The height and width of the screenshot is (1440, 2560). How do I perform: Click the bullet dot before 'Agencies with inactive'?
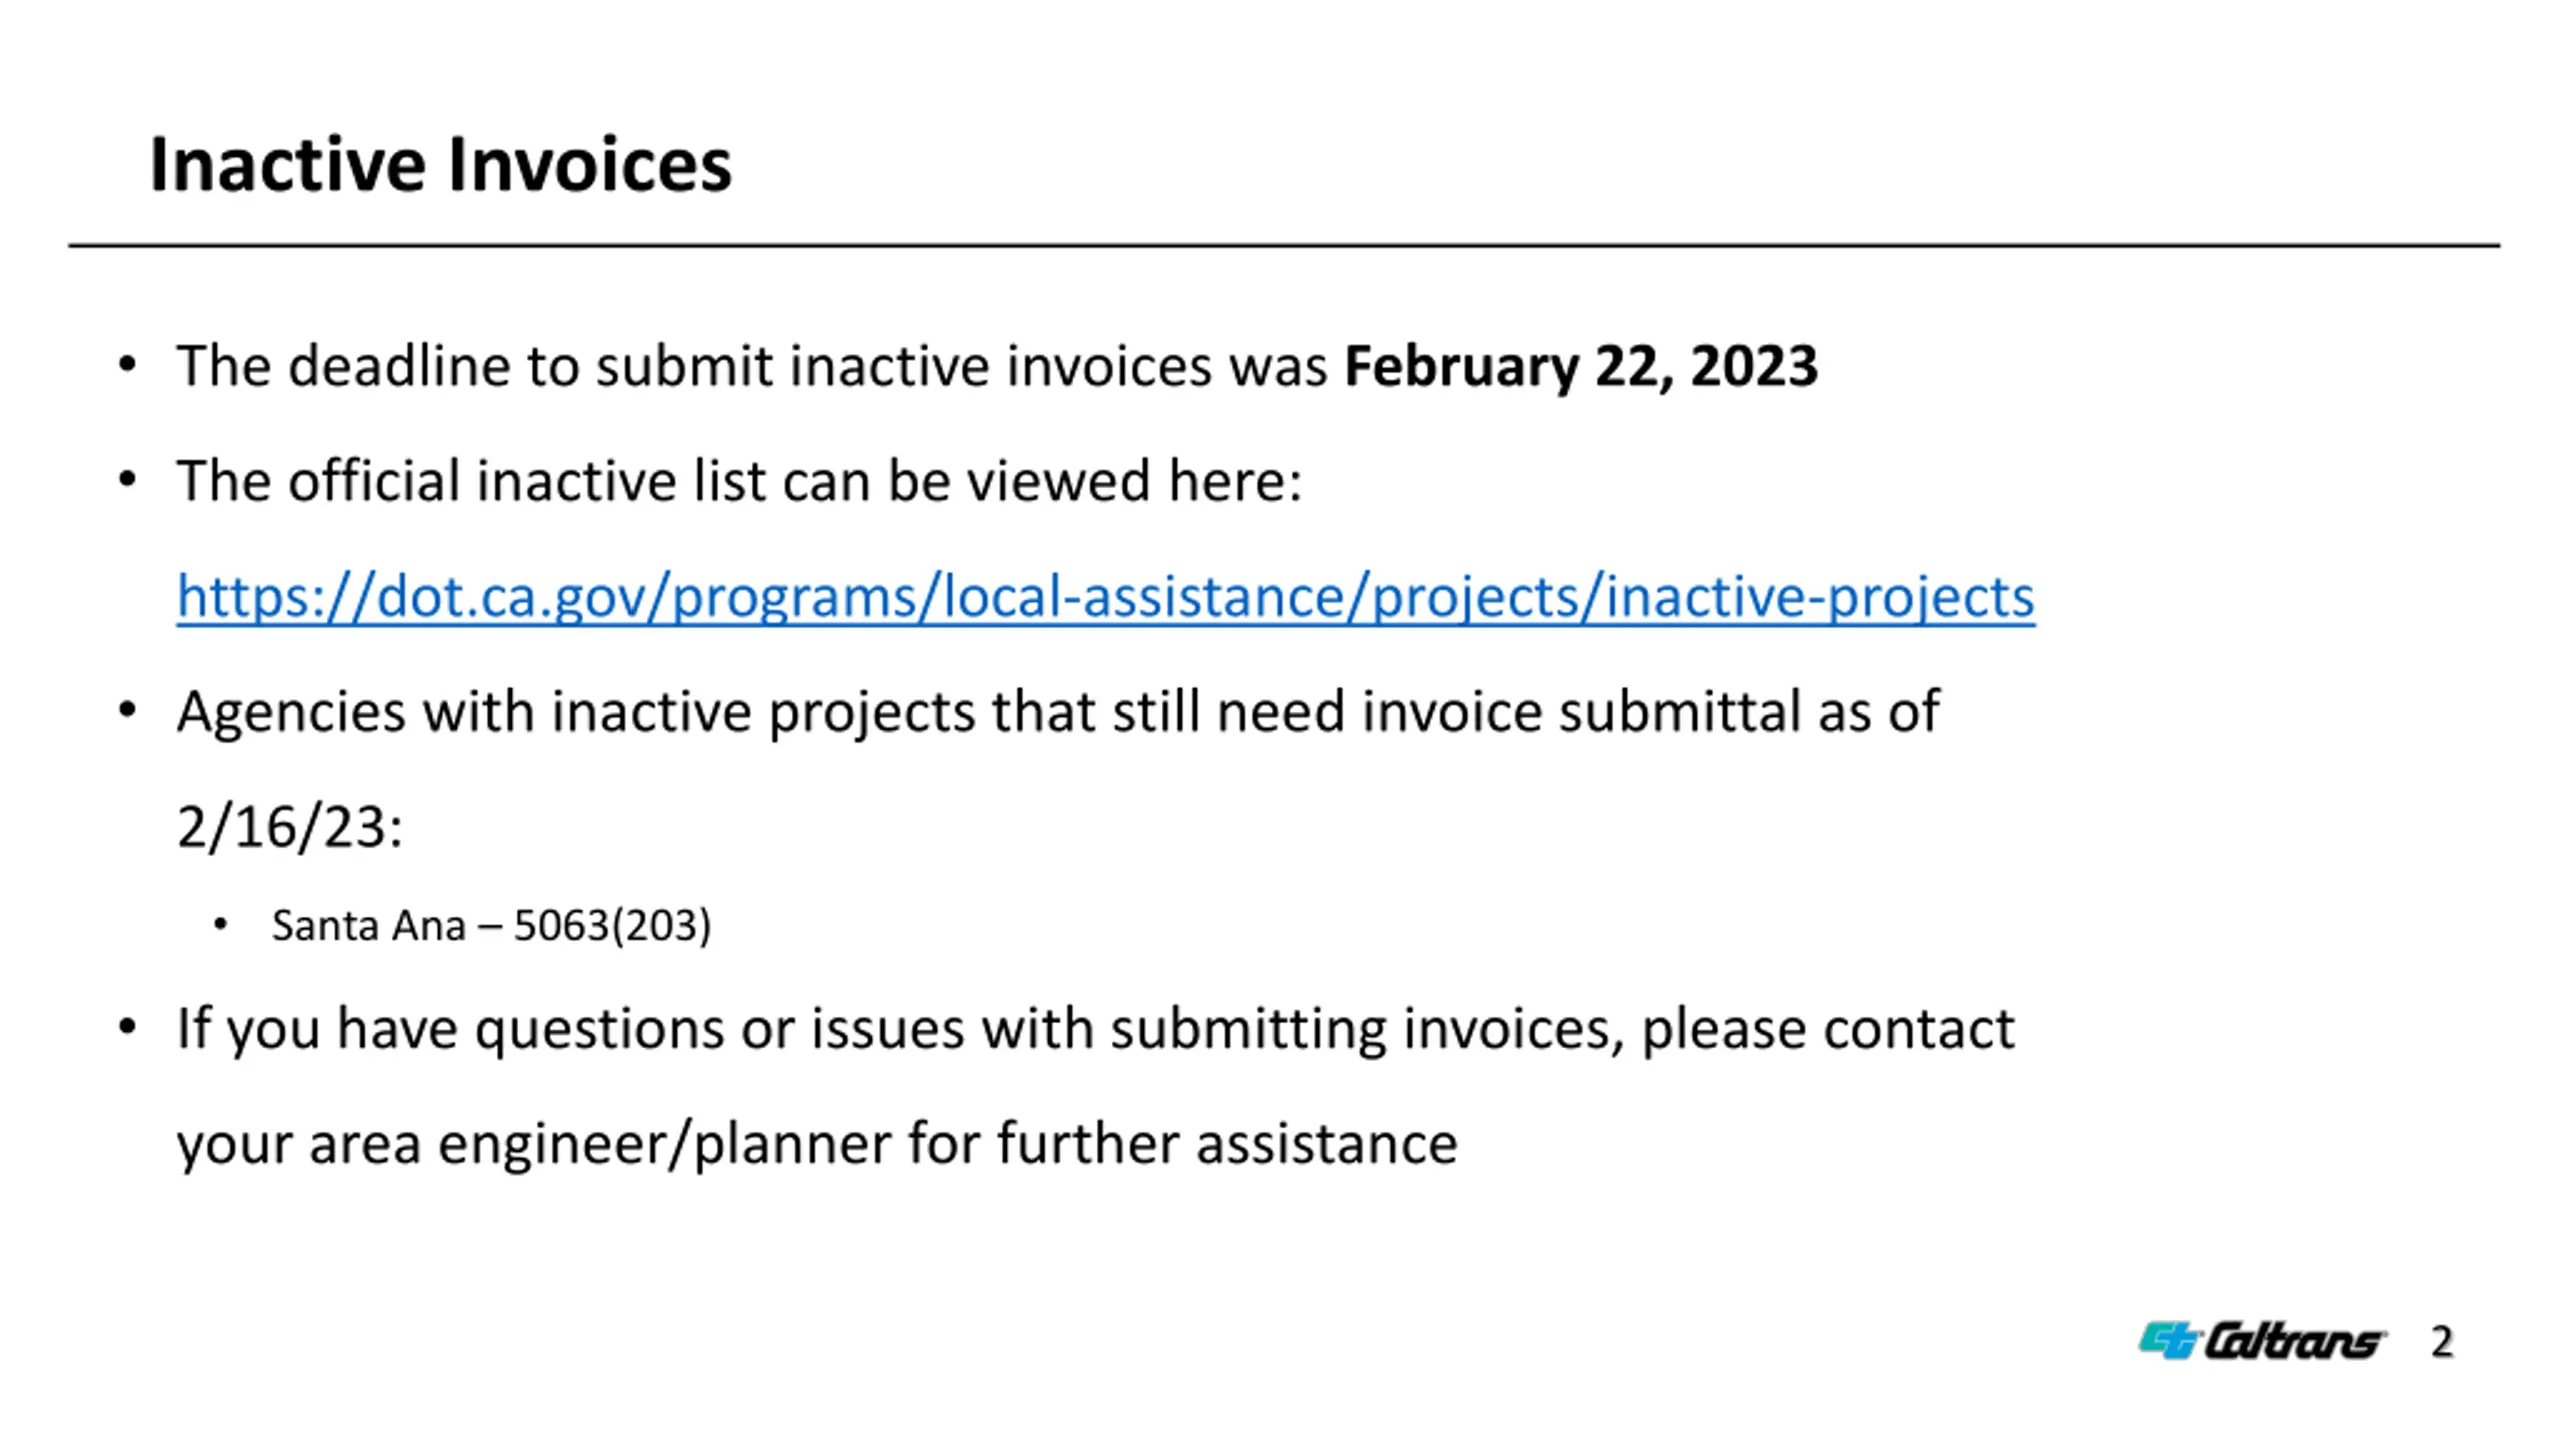click(x=127, y=711)
